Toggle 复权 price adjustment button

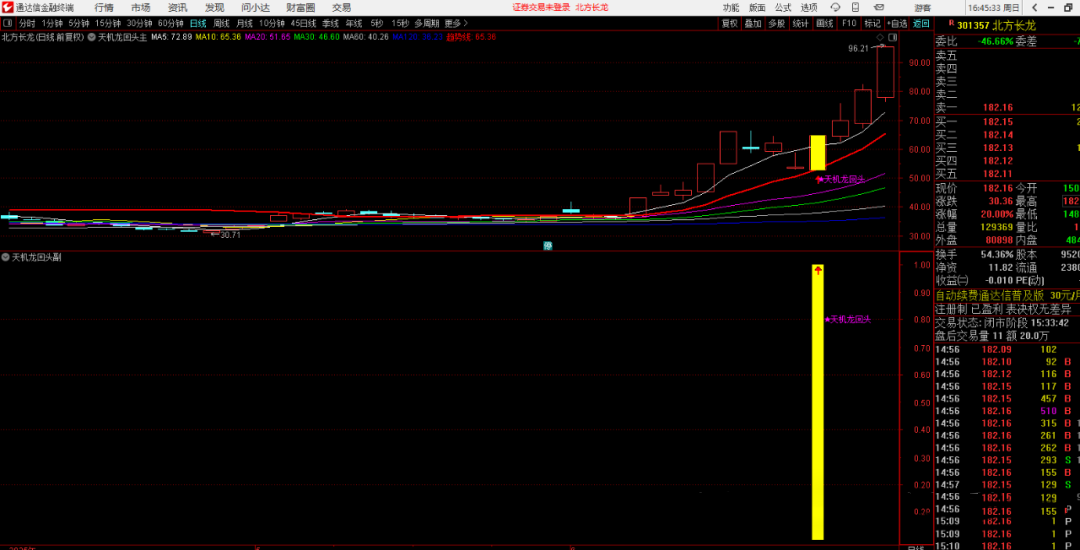729,23
